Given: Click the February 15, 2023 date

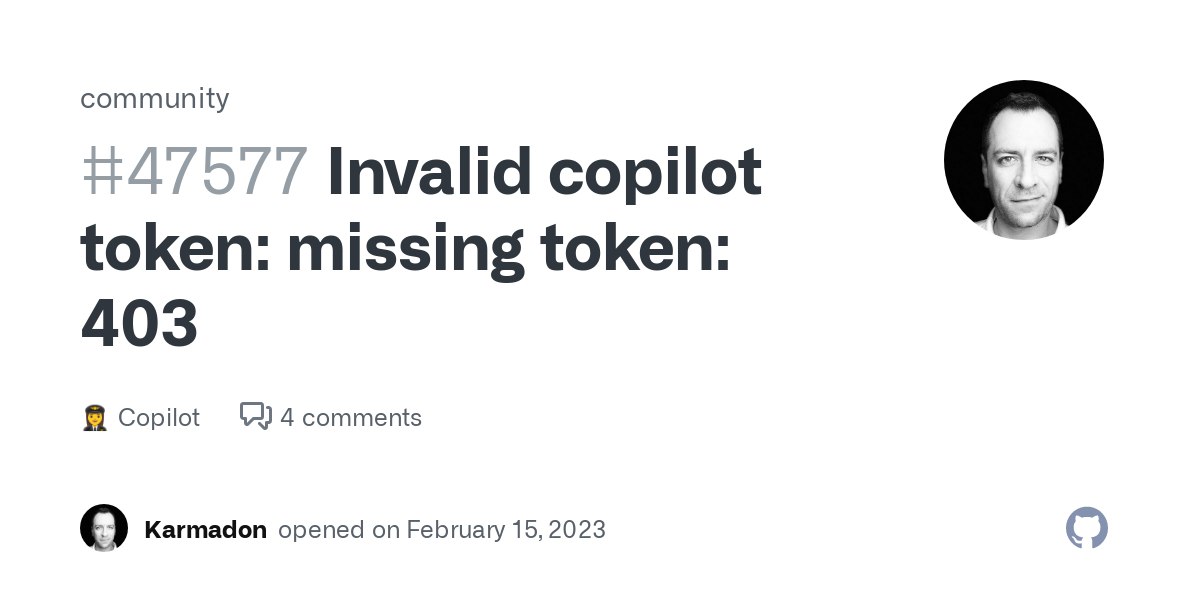Looking at the screenshot, I should [x=506, y=529].
